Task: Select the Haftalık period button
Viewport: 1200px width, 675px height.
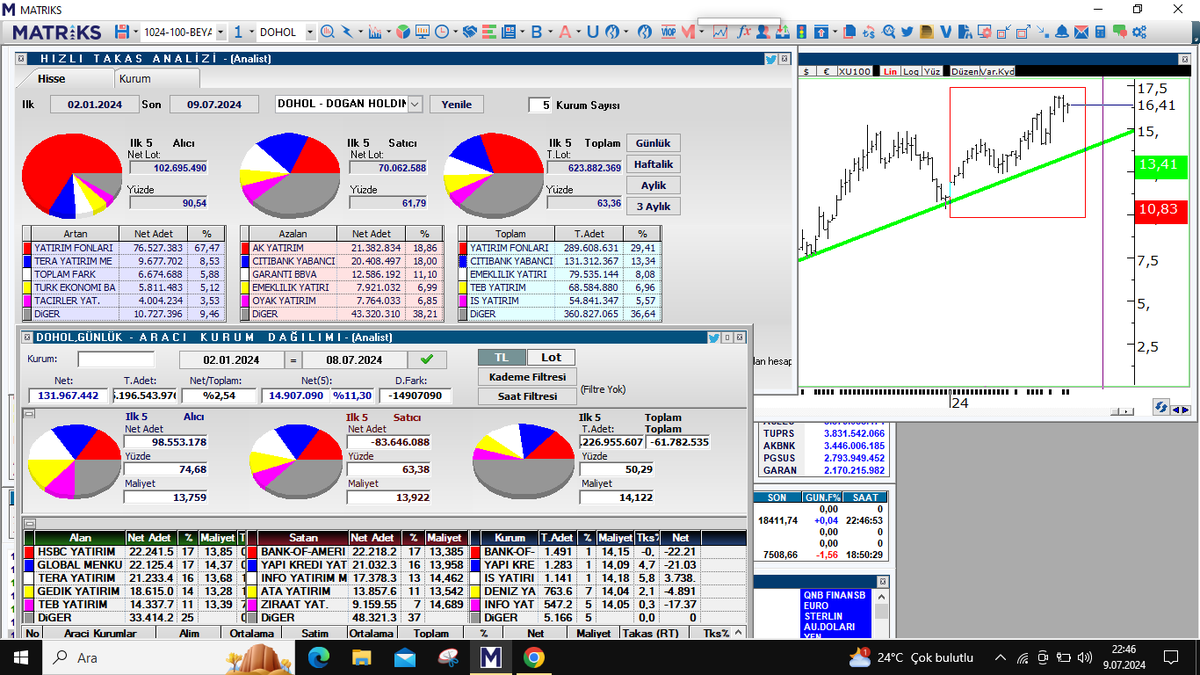Action: 653,164
